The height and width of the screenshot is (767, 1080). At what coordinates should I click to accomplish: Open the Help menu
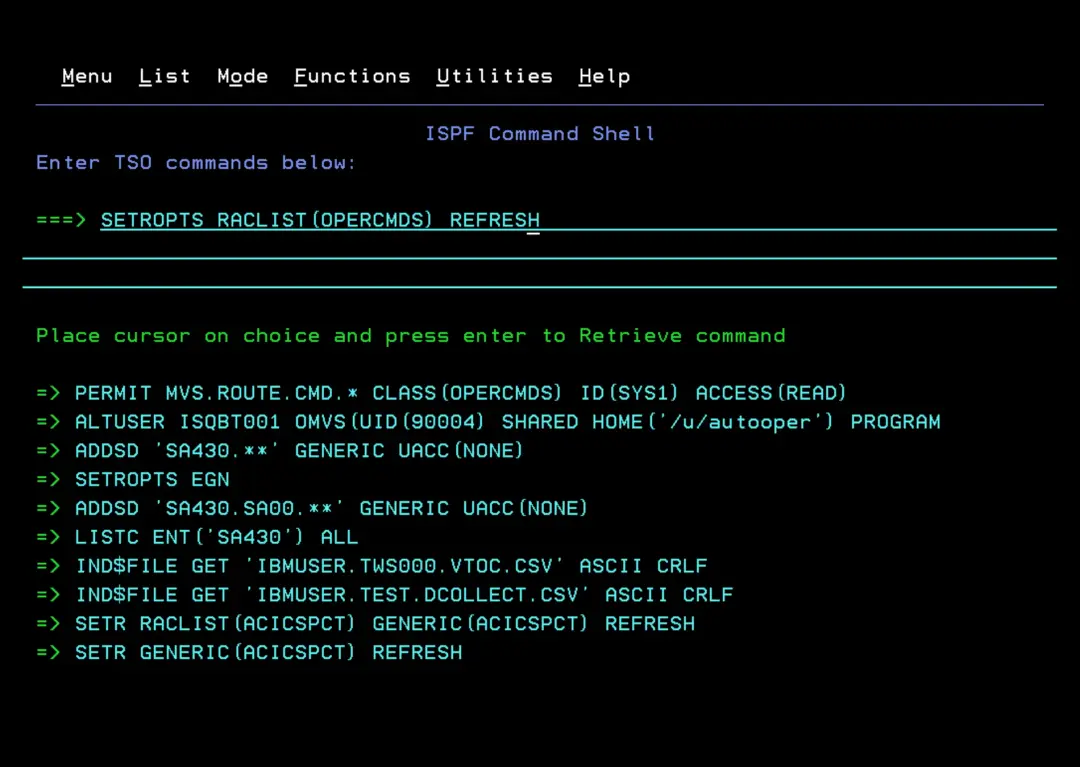[605, 76]
